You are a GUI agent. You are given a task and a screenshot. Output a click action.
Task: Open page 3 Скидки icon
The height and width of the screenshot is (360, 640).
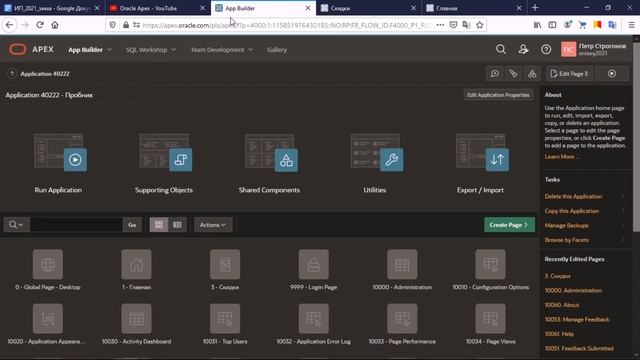coord(225,264)
